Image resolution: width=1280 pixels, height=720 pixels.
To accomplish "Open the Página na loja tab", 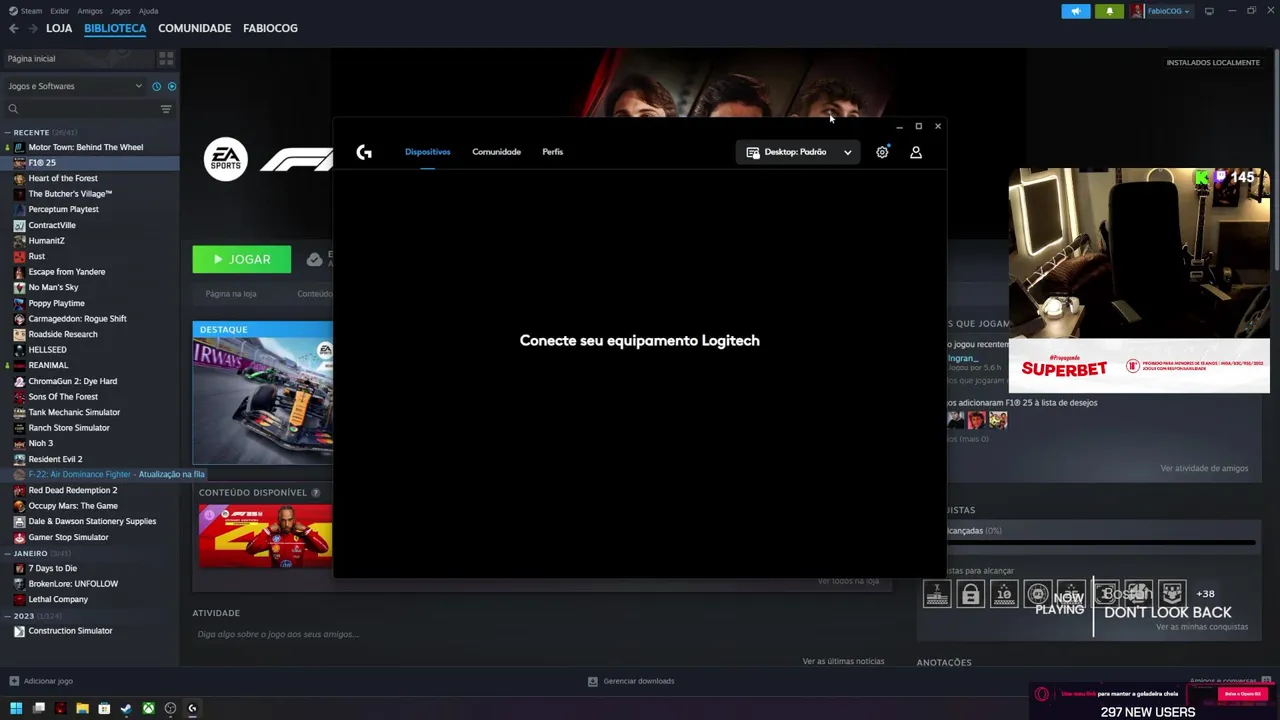I will pos(231,294).
